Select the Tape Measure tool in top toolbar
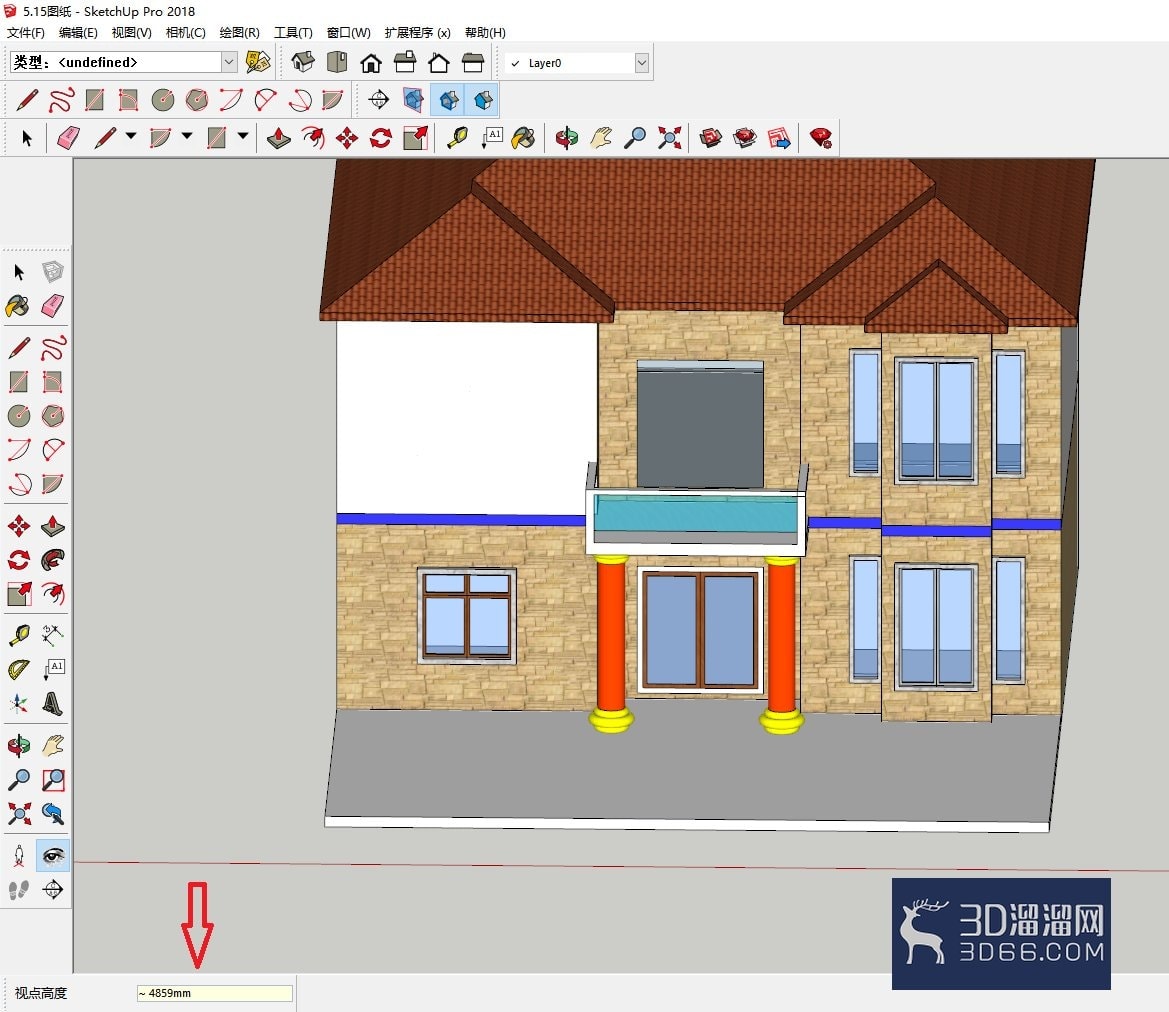Viewport: 1169px width, 1012px height. [x=457, y=138]
